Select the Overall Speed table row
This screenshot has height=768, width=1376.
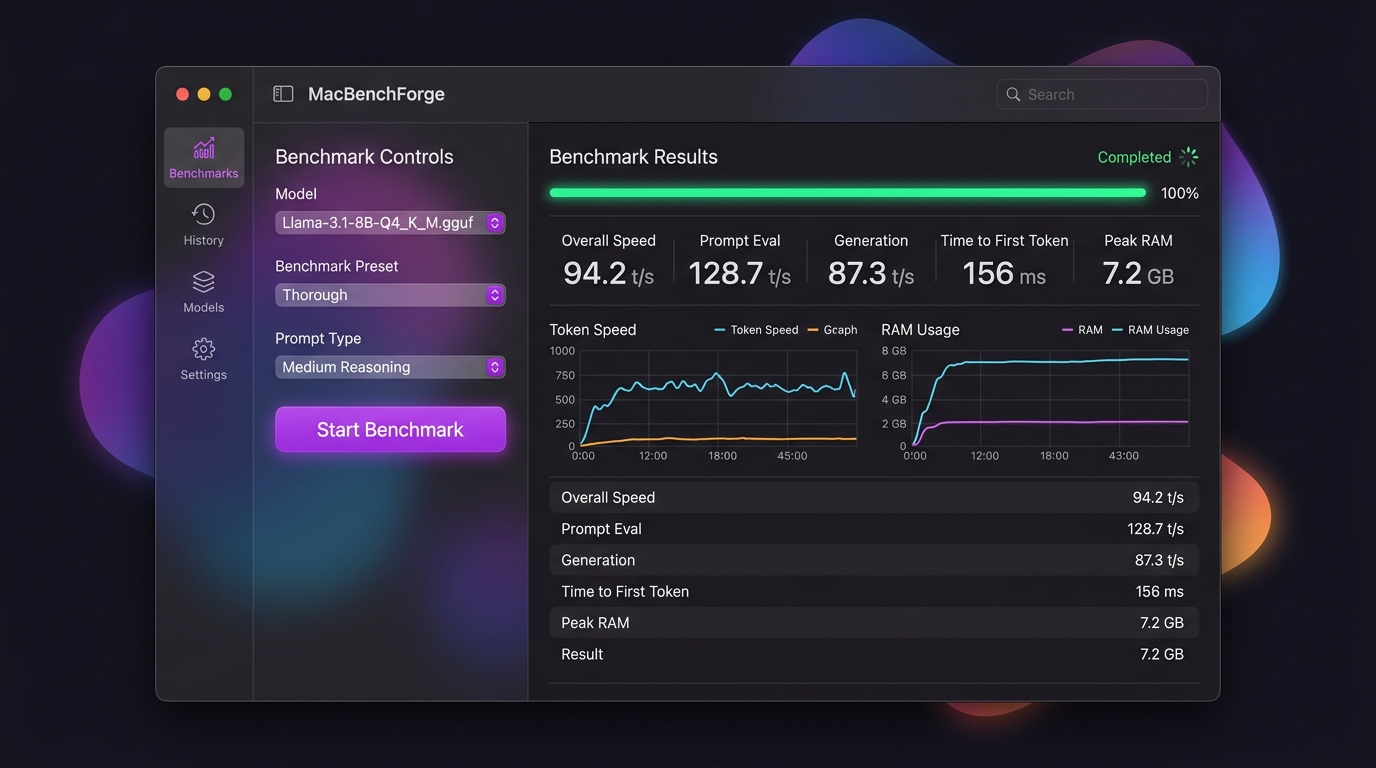874,497
